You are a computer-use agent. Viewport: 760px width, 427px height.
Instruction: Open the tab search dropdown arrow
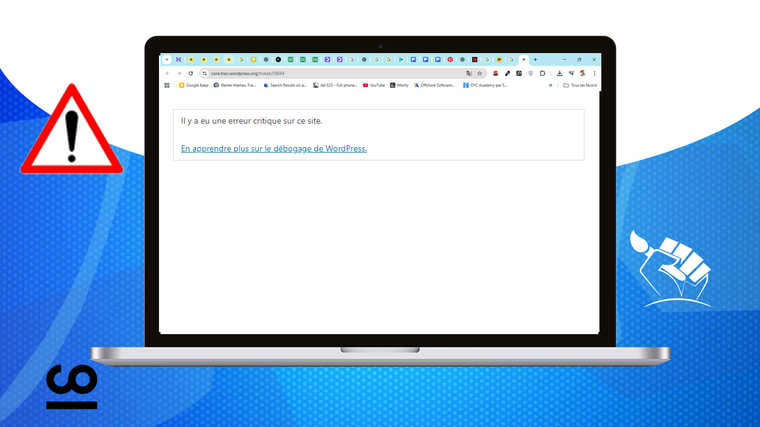click(167, 60)
